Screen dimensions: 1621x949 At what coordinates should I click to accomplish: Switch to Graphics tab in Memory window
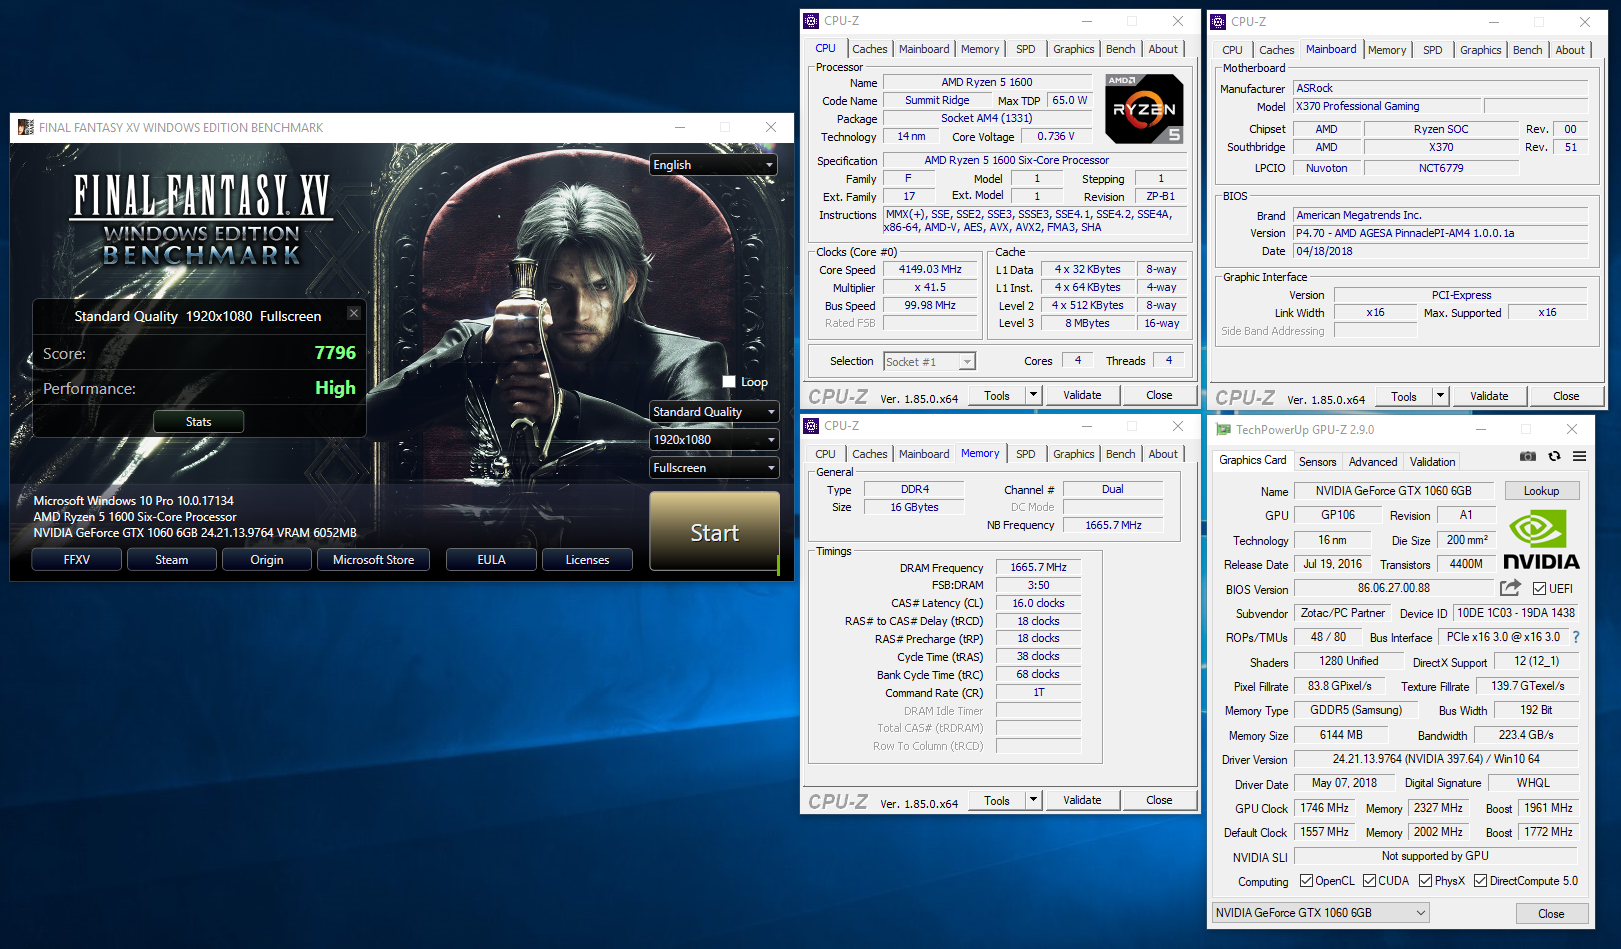(x=1073, y=454)
